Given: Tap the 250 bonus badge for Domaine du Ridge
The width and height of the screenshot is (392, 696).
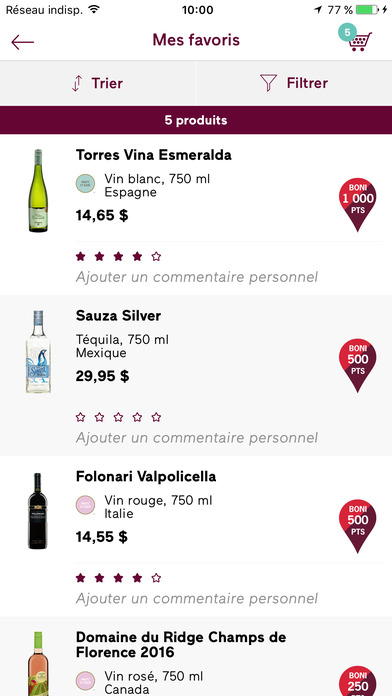Looking at the screenshot, I should pyautogui.click(x=357, y=680).
